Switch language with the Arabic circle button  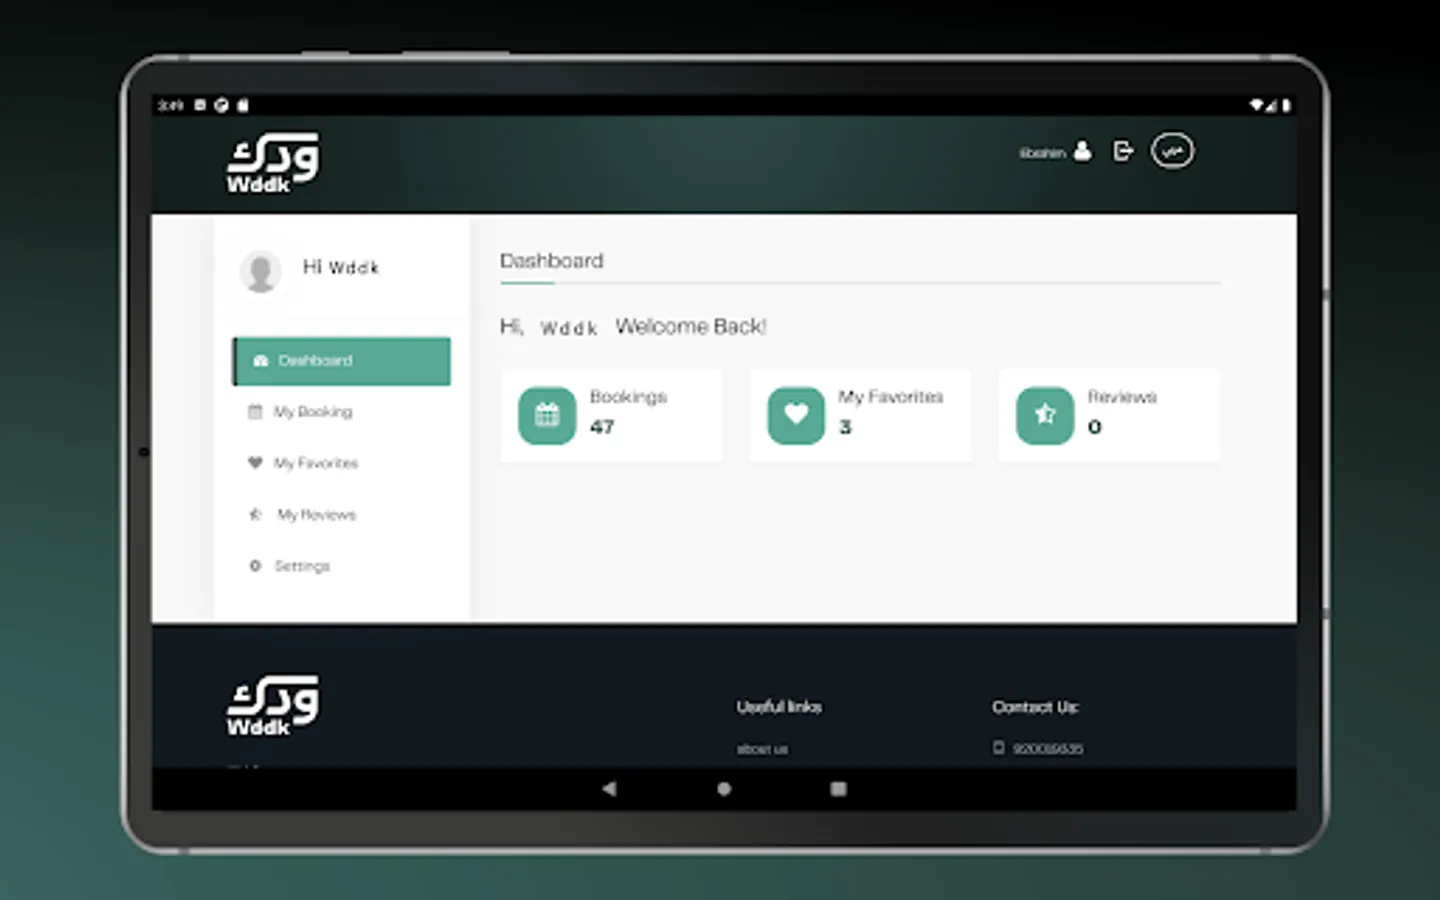click(1172, 151)
